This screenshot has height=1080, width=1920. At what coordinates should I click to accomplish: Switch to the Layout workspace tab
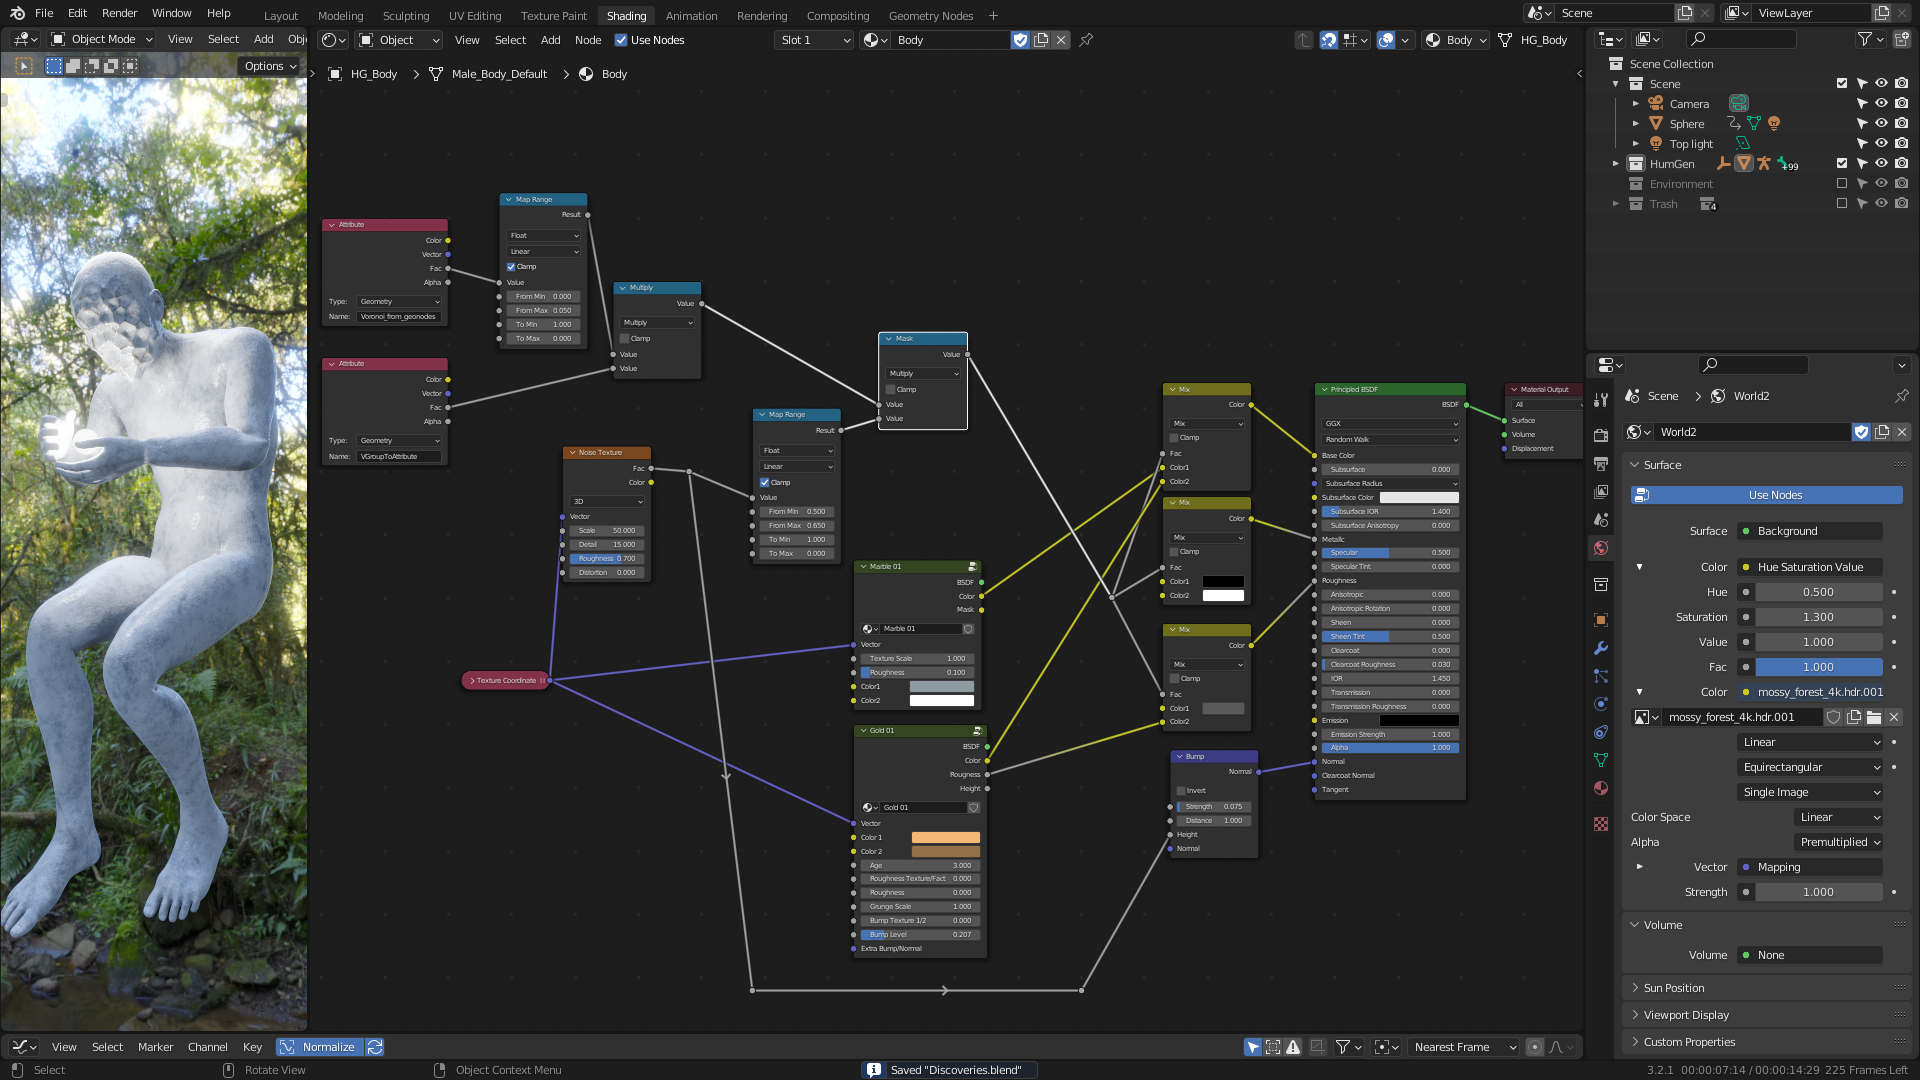click(281, 16)
